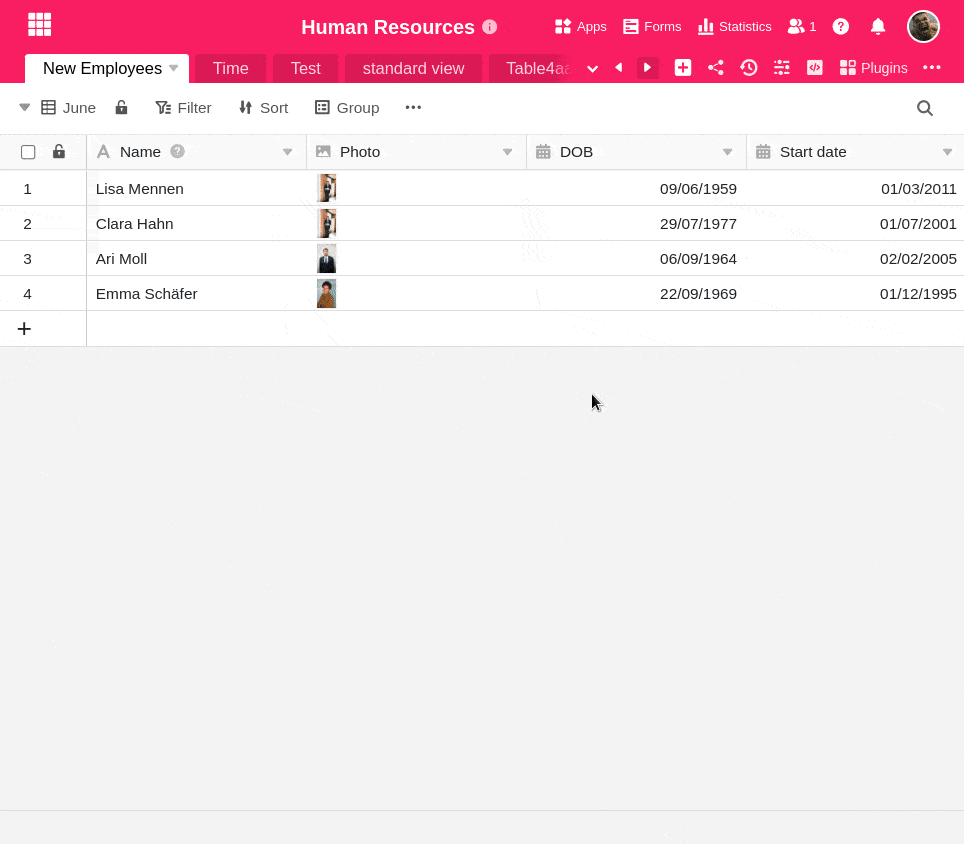Click the add new table plus icon
This screenshot has height=844, width=964.
coord(683,68)
